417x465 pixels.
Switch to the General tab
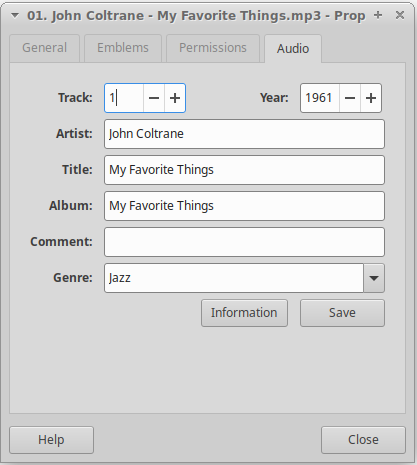point(45,48)
